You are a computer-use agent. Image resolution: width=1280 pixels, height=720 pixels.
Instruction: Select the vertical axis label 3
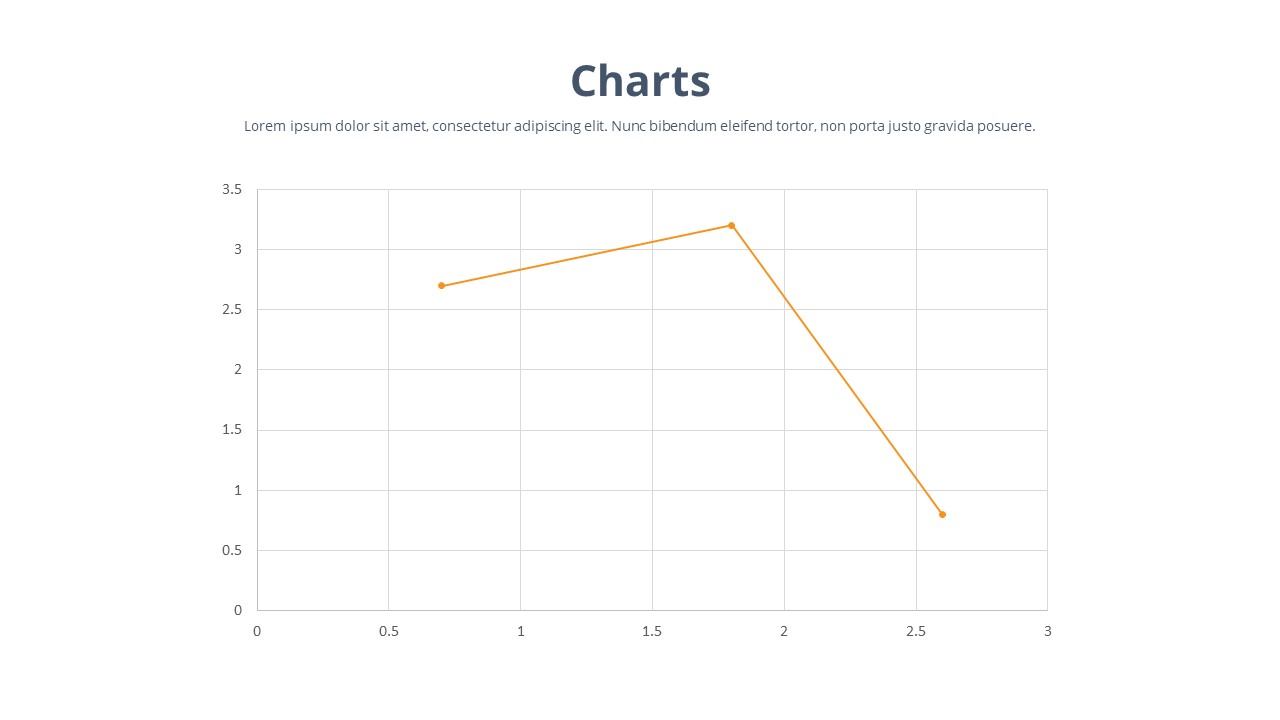[238, 249]
